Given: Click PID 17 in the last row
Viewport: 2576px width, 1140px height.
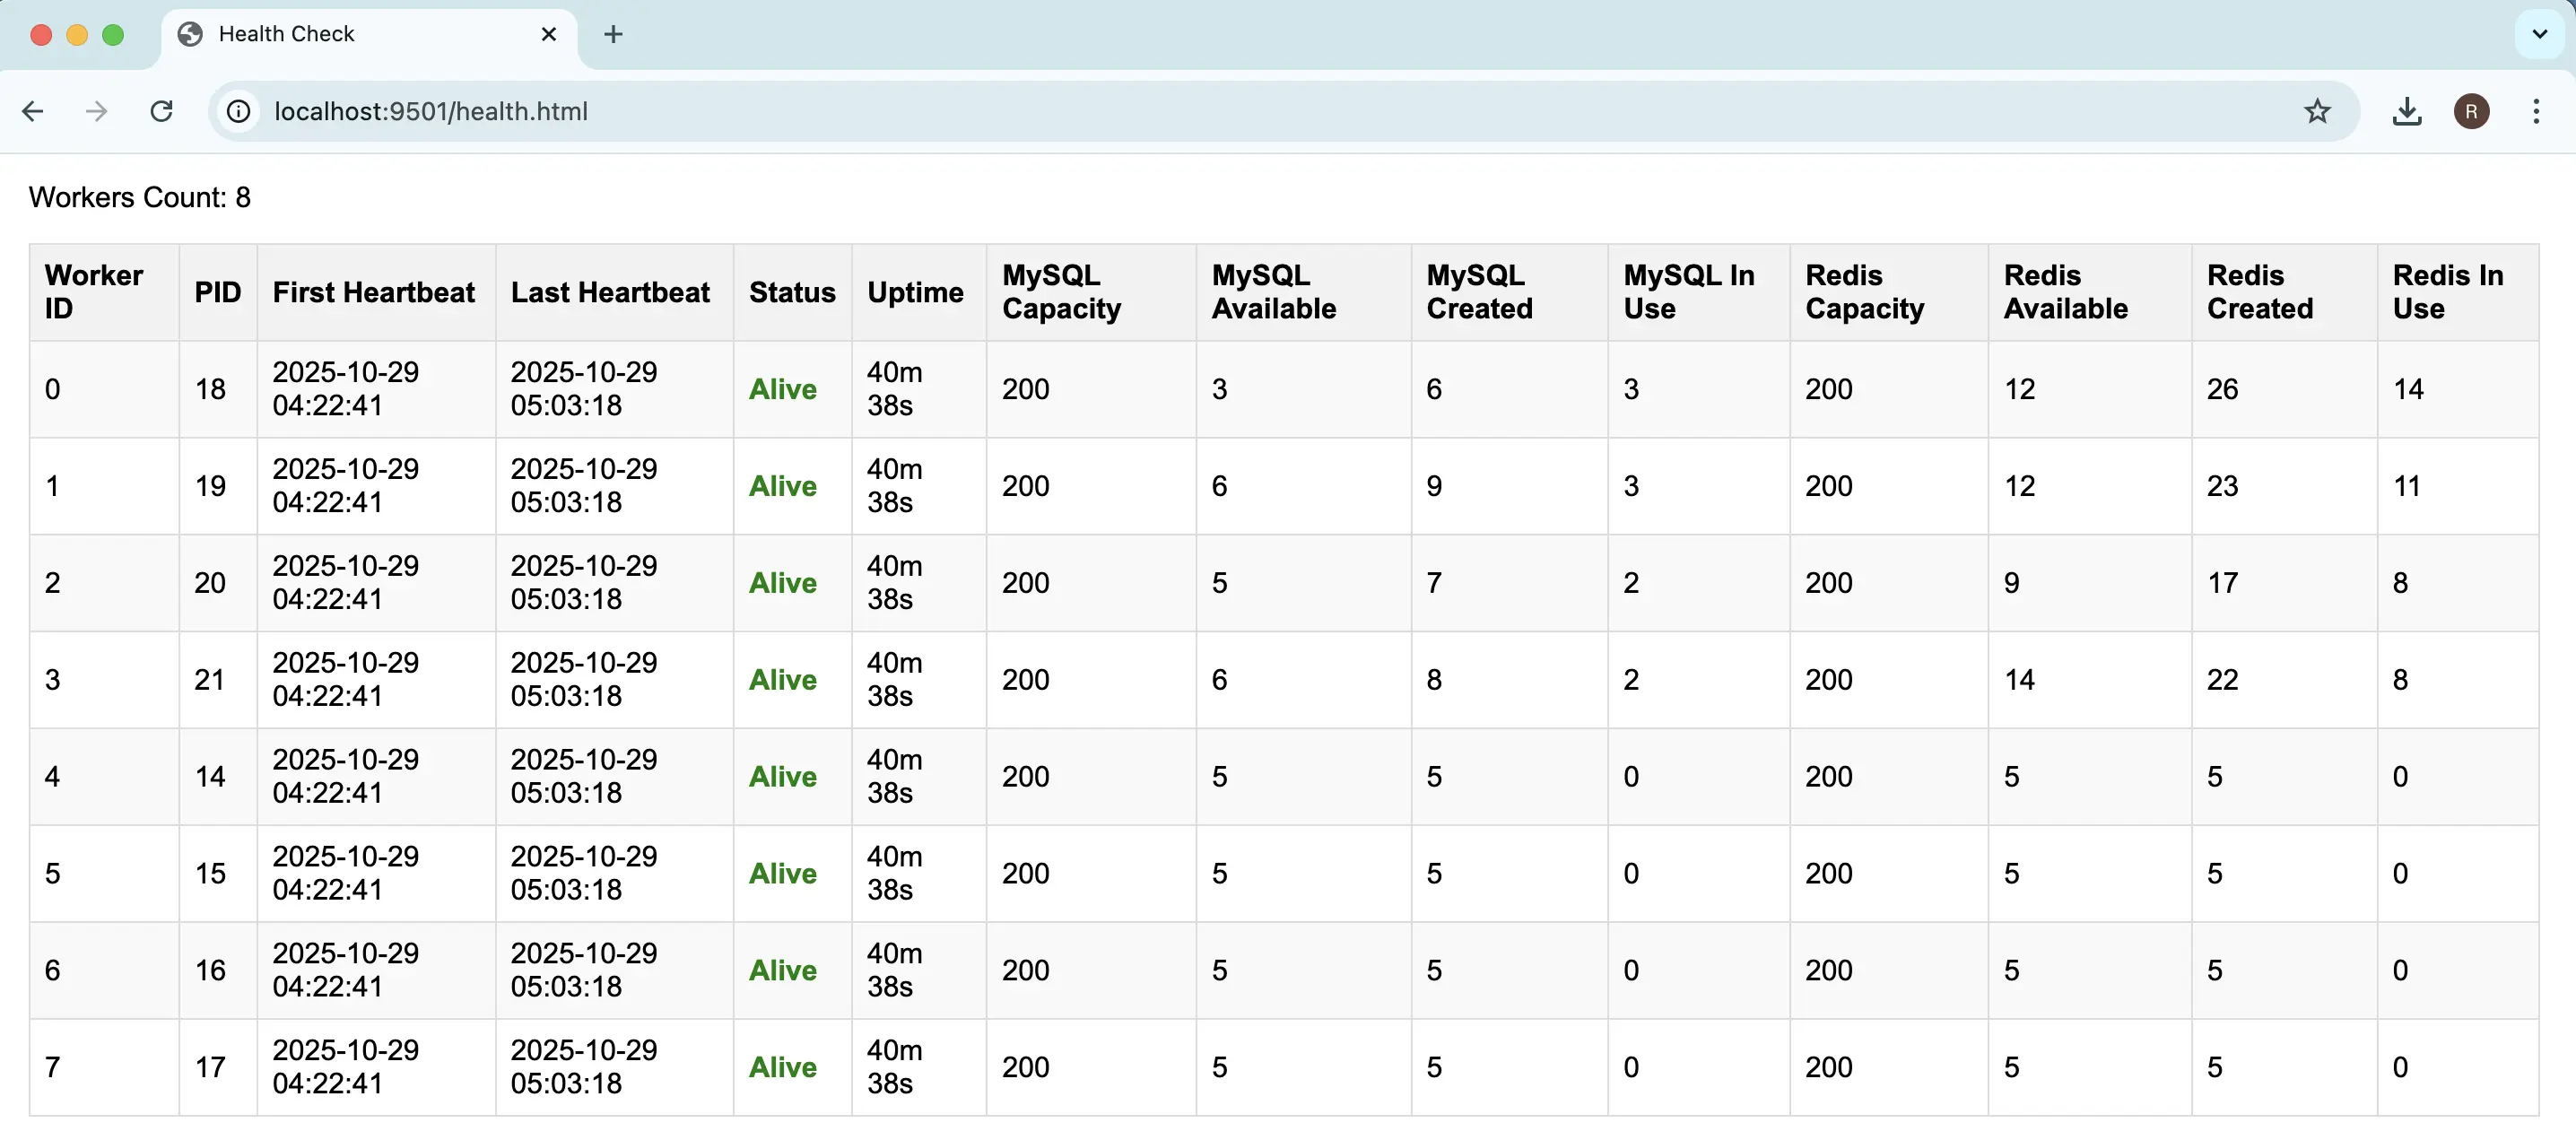Looking at the screenshot, I should pyautogui.click(x=210, y=1067).
